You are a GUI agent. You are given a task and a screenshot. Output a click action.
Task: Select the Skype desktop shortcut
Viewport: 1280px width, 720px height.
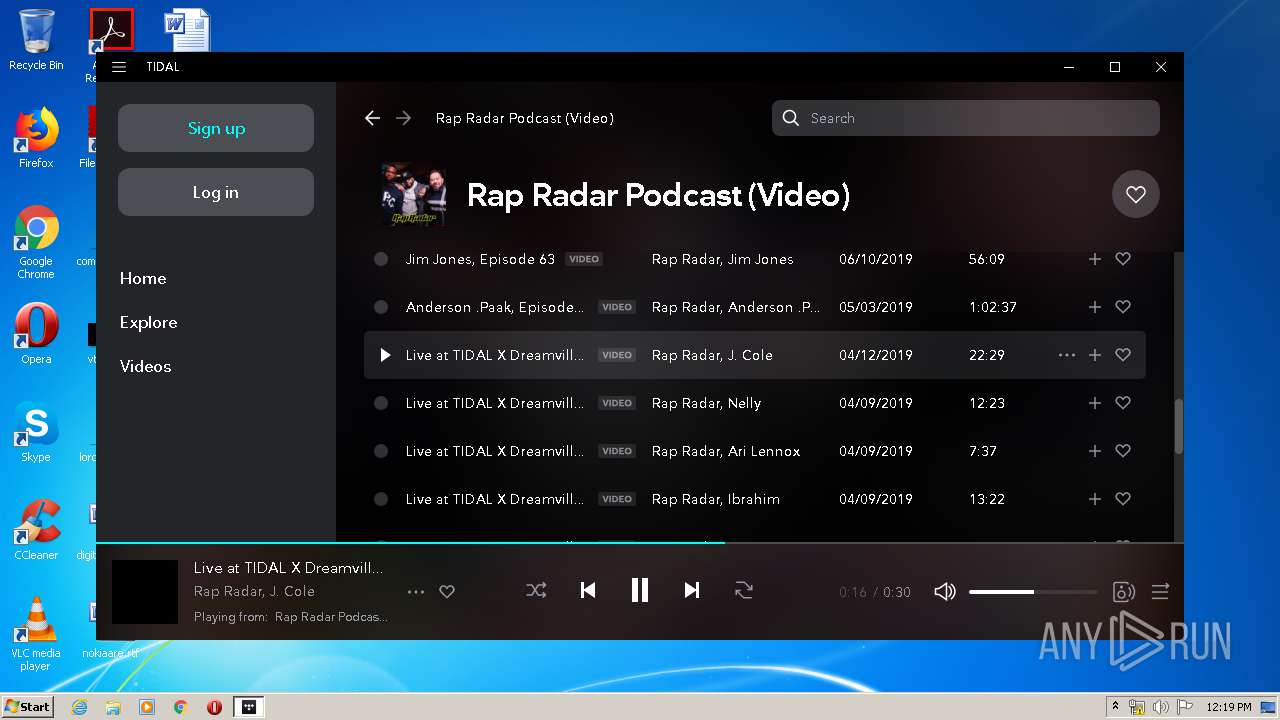coord(36,433)
